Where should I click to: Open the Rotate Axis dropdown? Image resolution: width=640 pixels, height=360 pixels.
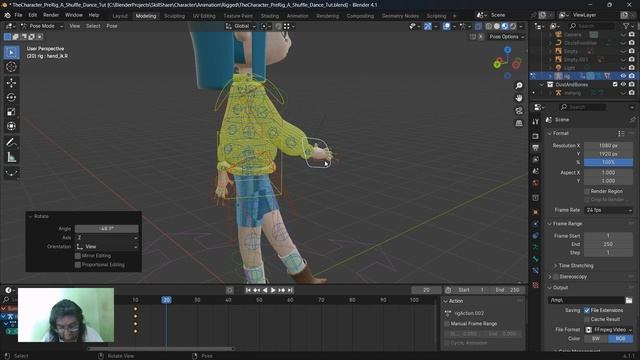point(107,238)
